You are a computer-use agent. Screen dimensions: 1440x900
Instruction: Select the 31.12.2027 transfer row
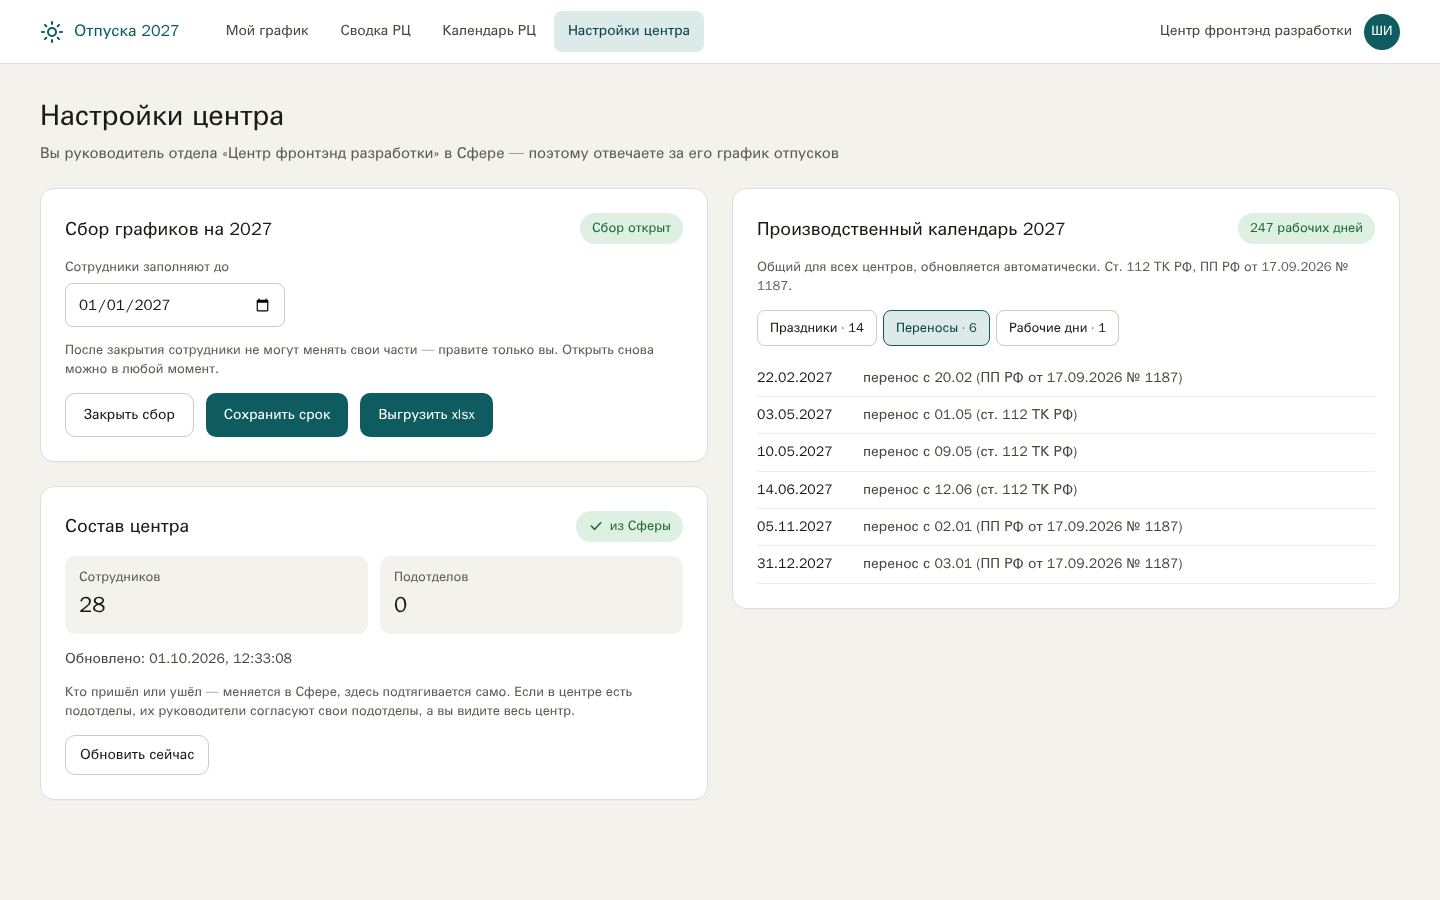(x=1066, y=564)
